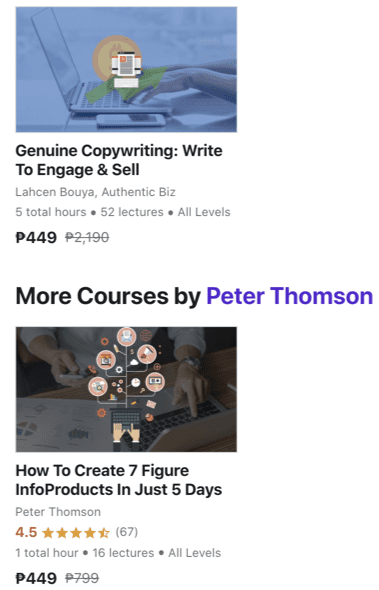Viewport: 379px width, 590px height.
Task: Click the half-filled fifth star icon
Action: click(104, 533)
